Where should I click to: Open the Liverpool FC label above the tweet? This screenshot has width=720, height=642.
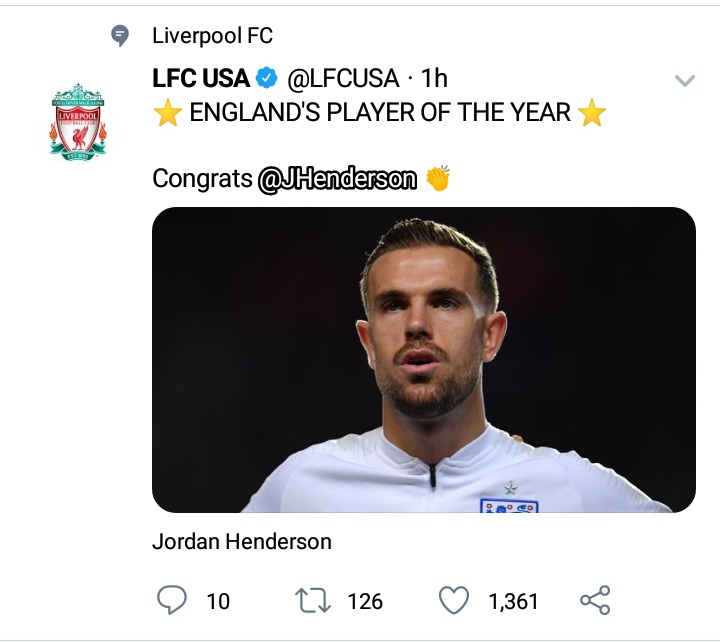(212, 37)
